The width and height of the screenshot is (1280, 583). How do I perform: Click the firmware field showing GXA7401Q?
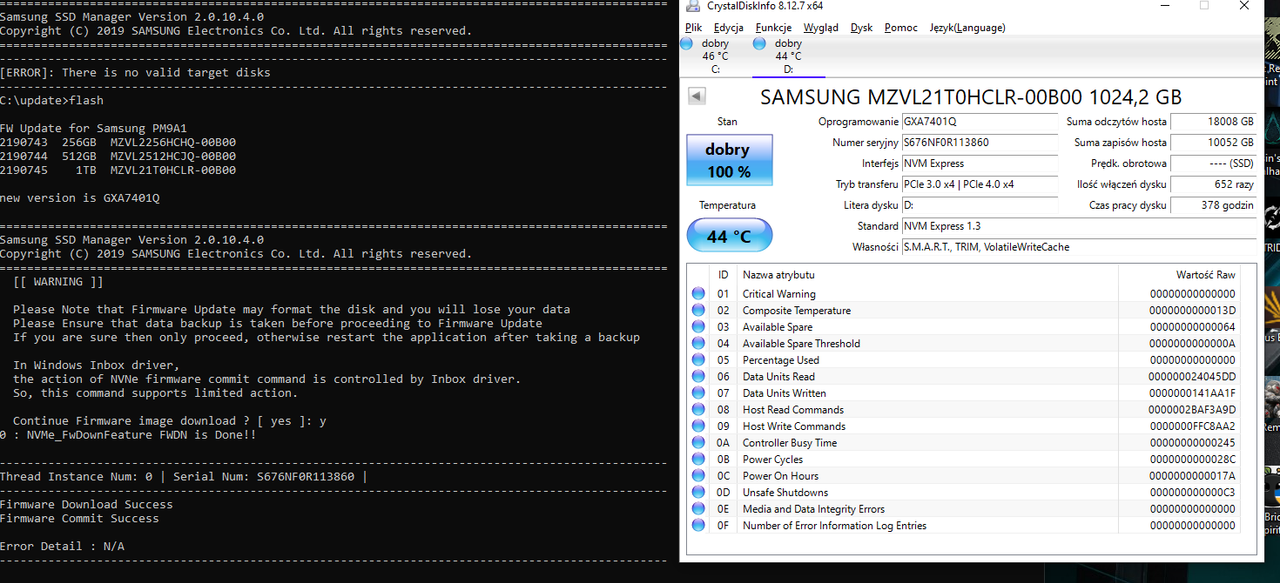(979, 122)
